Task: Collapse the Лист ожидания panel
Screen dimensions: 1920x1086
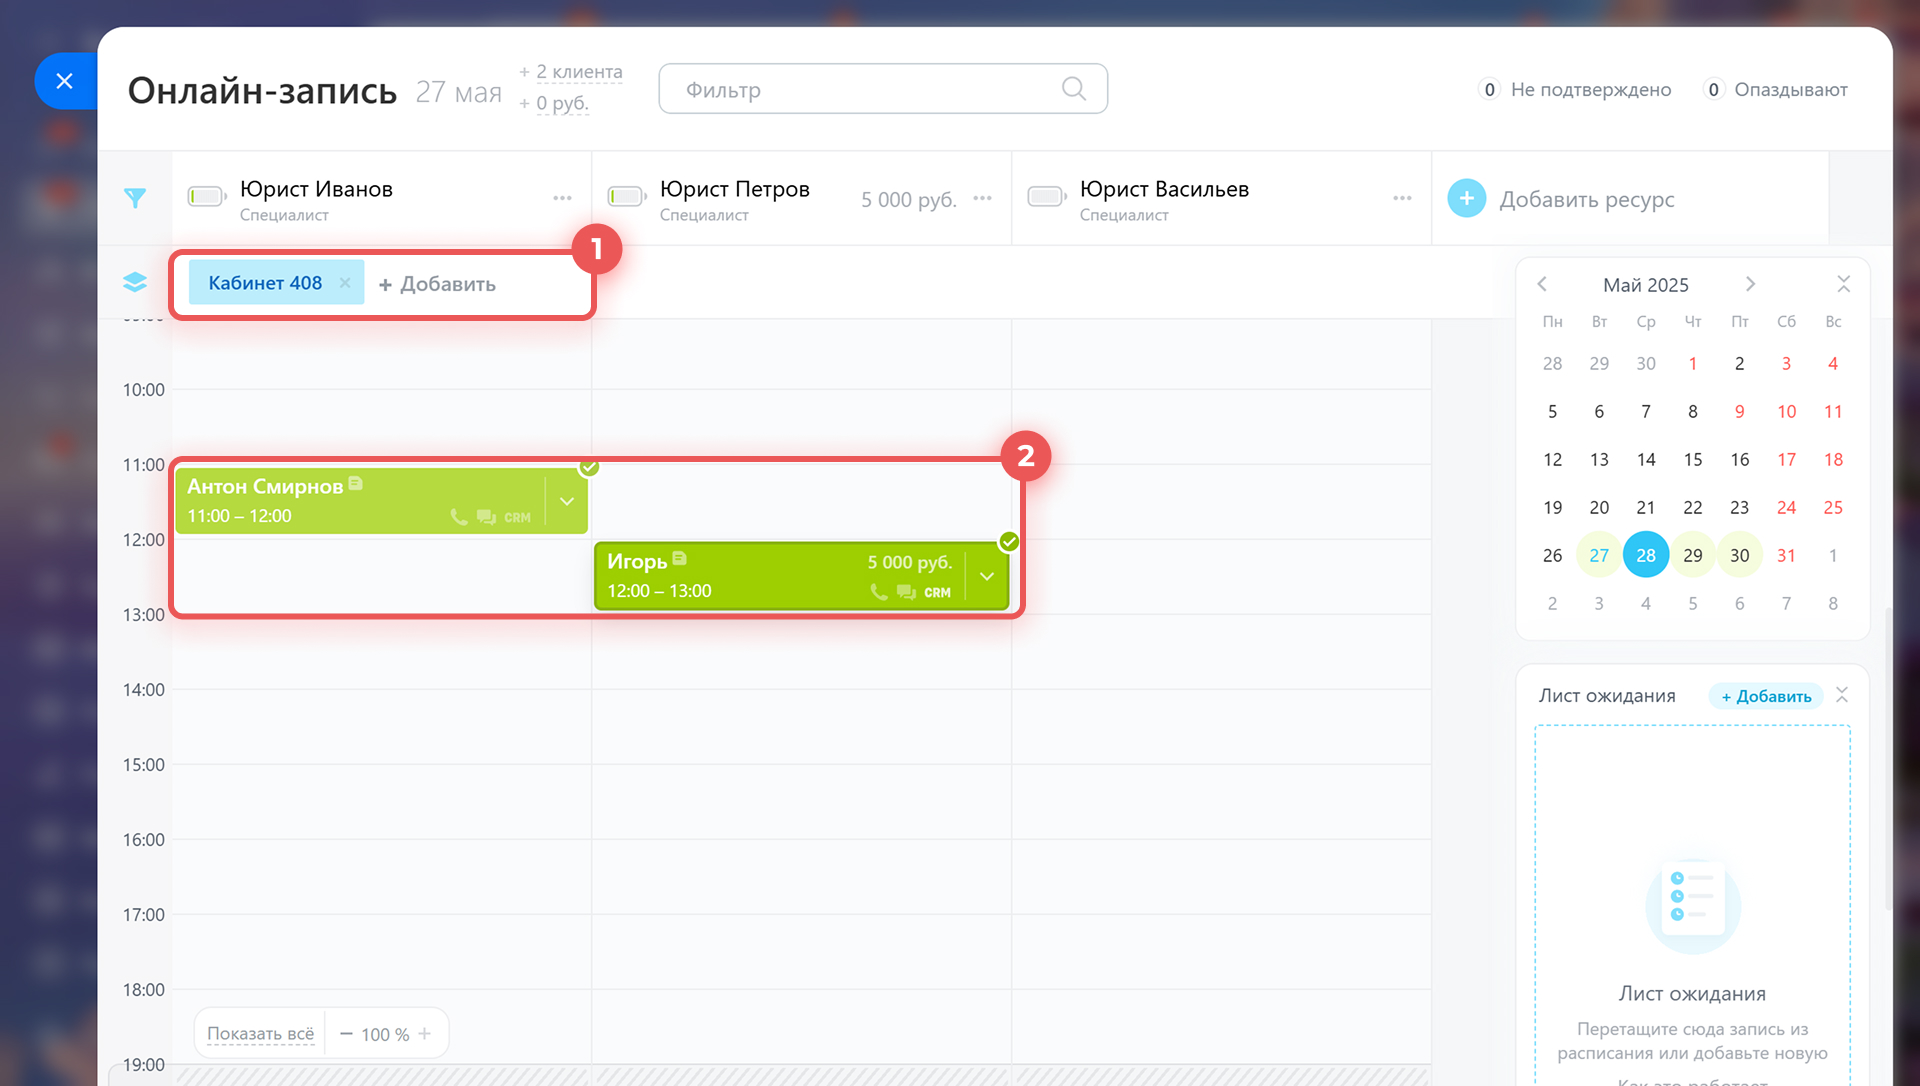Action: coord(1842,695)
